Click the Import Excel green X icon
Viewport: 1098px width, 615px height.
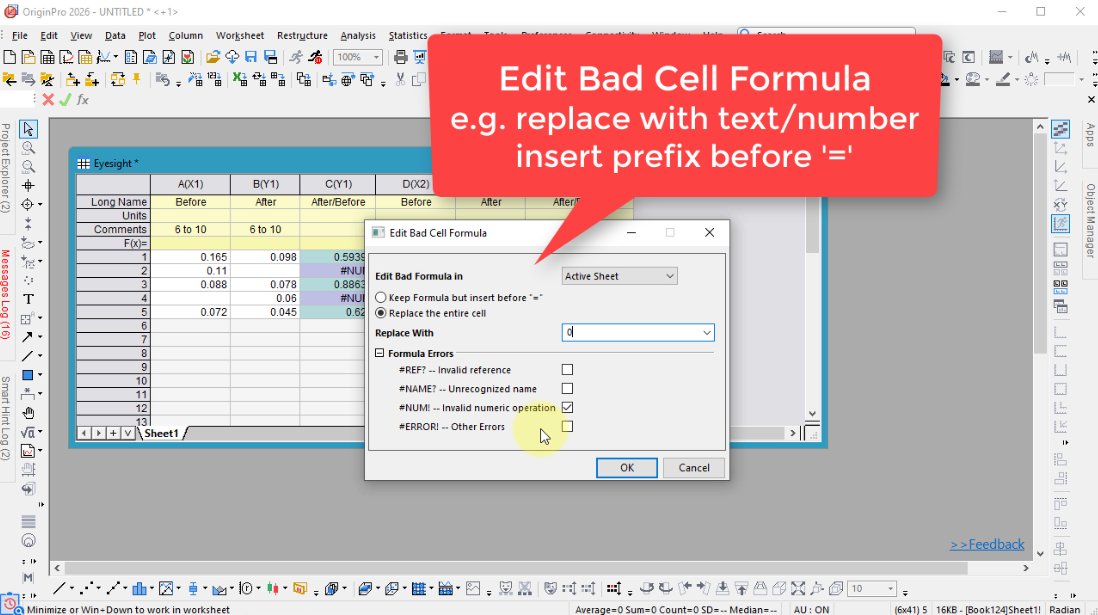(239, 79)
